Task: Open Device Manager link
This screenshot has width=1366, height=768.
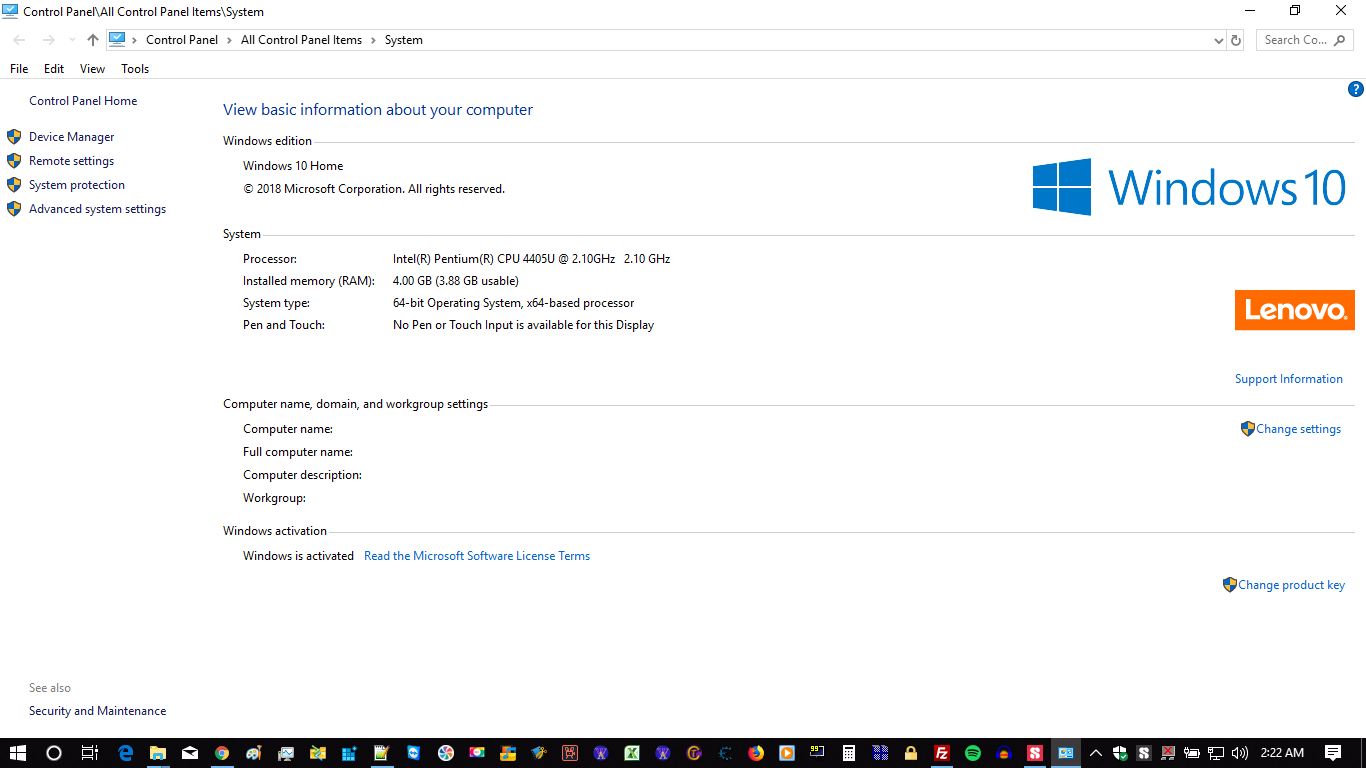Action: (71, 137)
